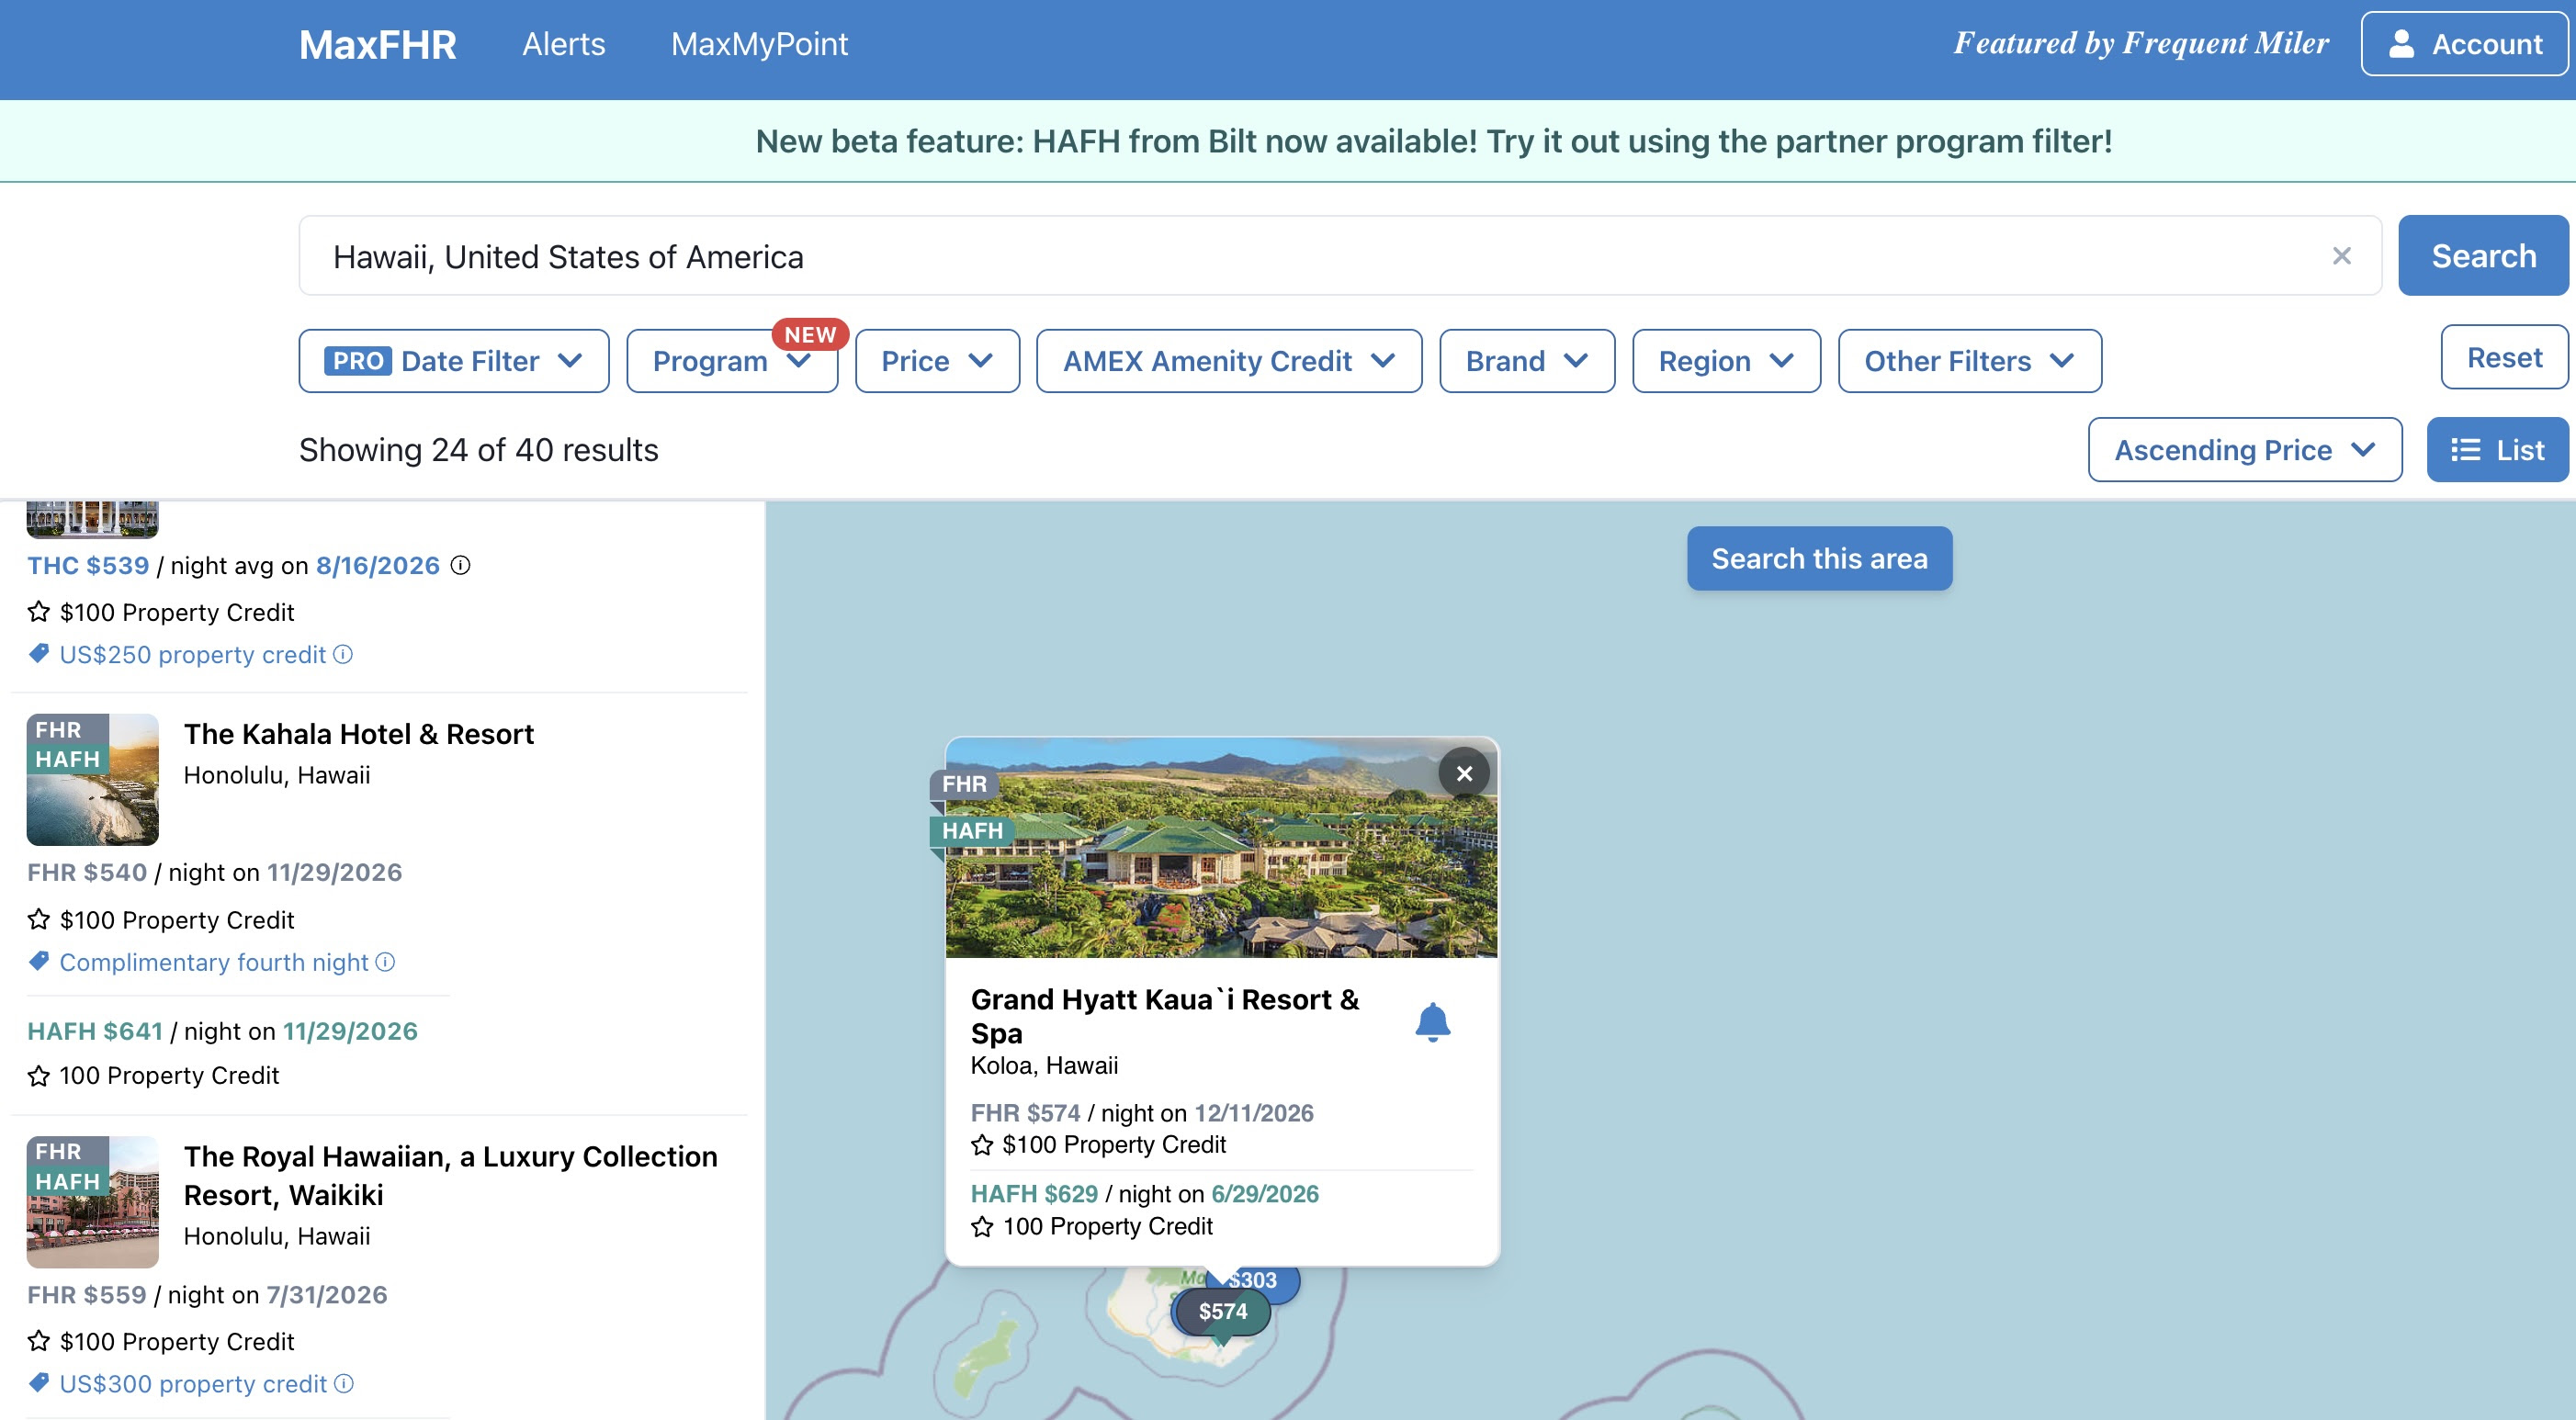Click the Hawaii location search input field

point(1340,256)
